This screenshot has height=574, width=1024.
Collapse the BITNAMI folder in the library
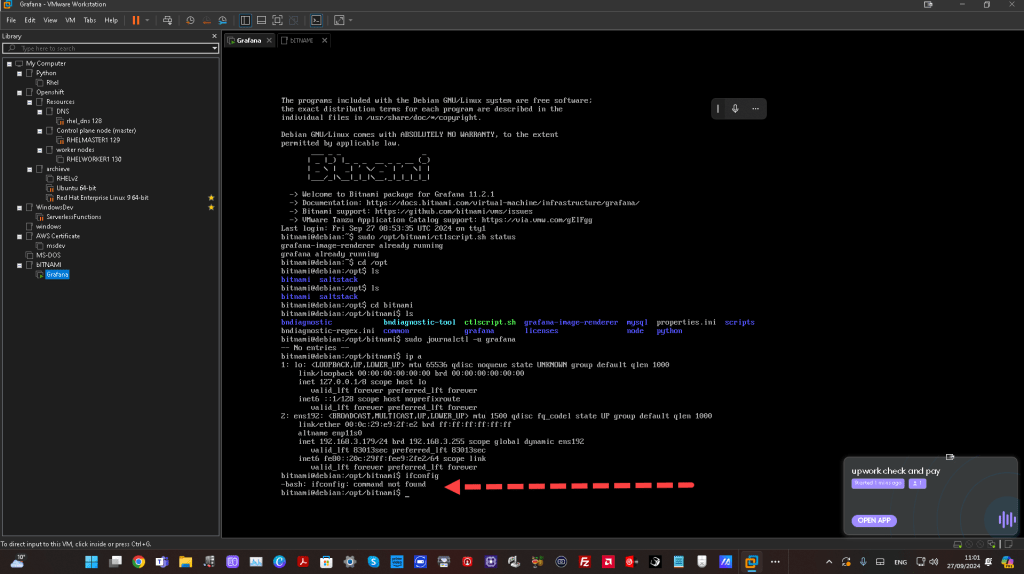(x=20, y=265)
